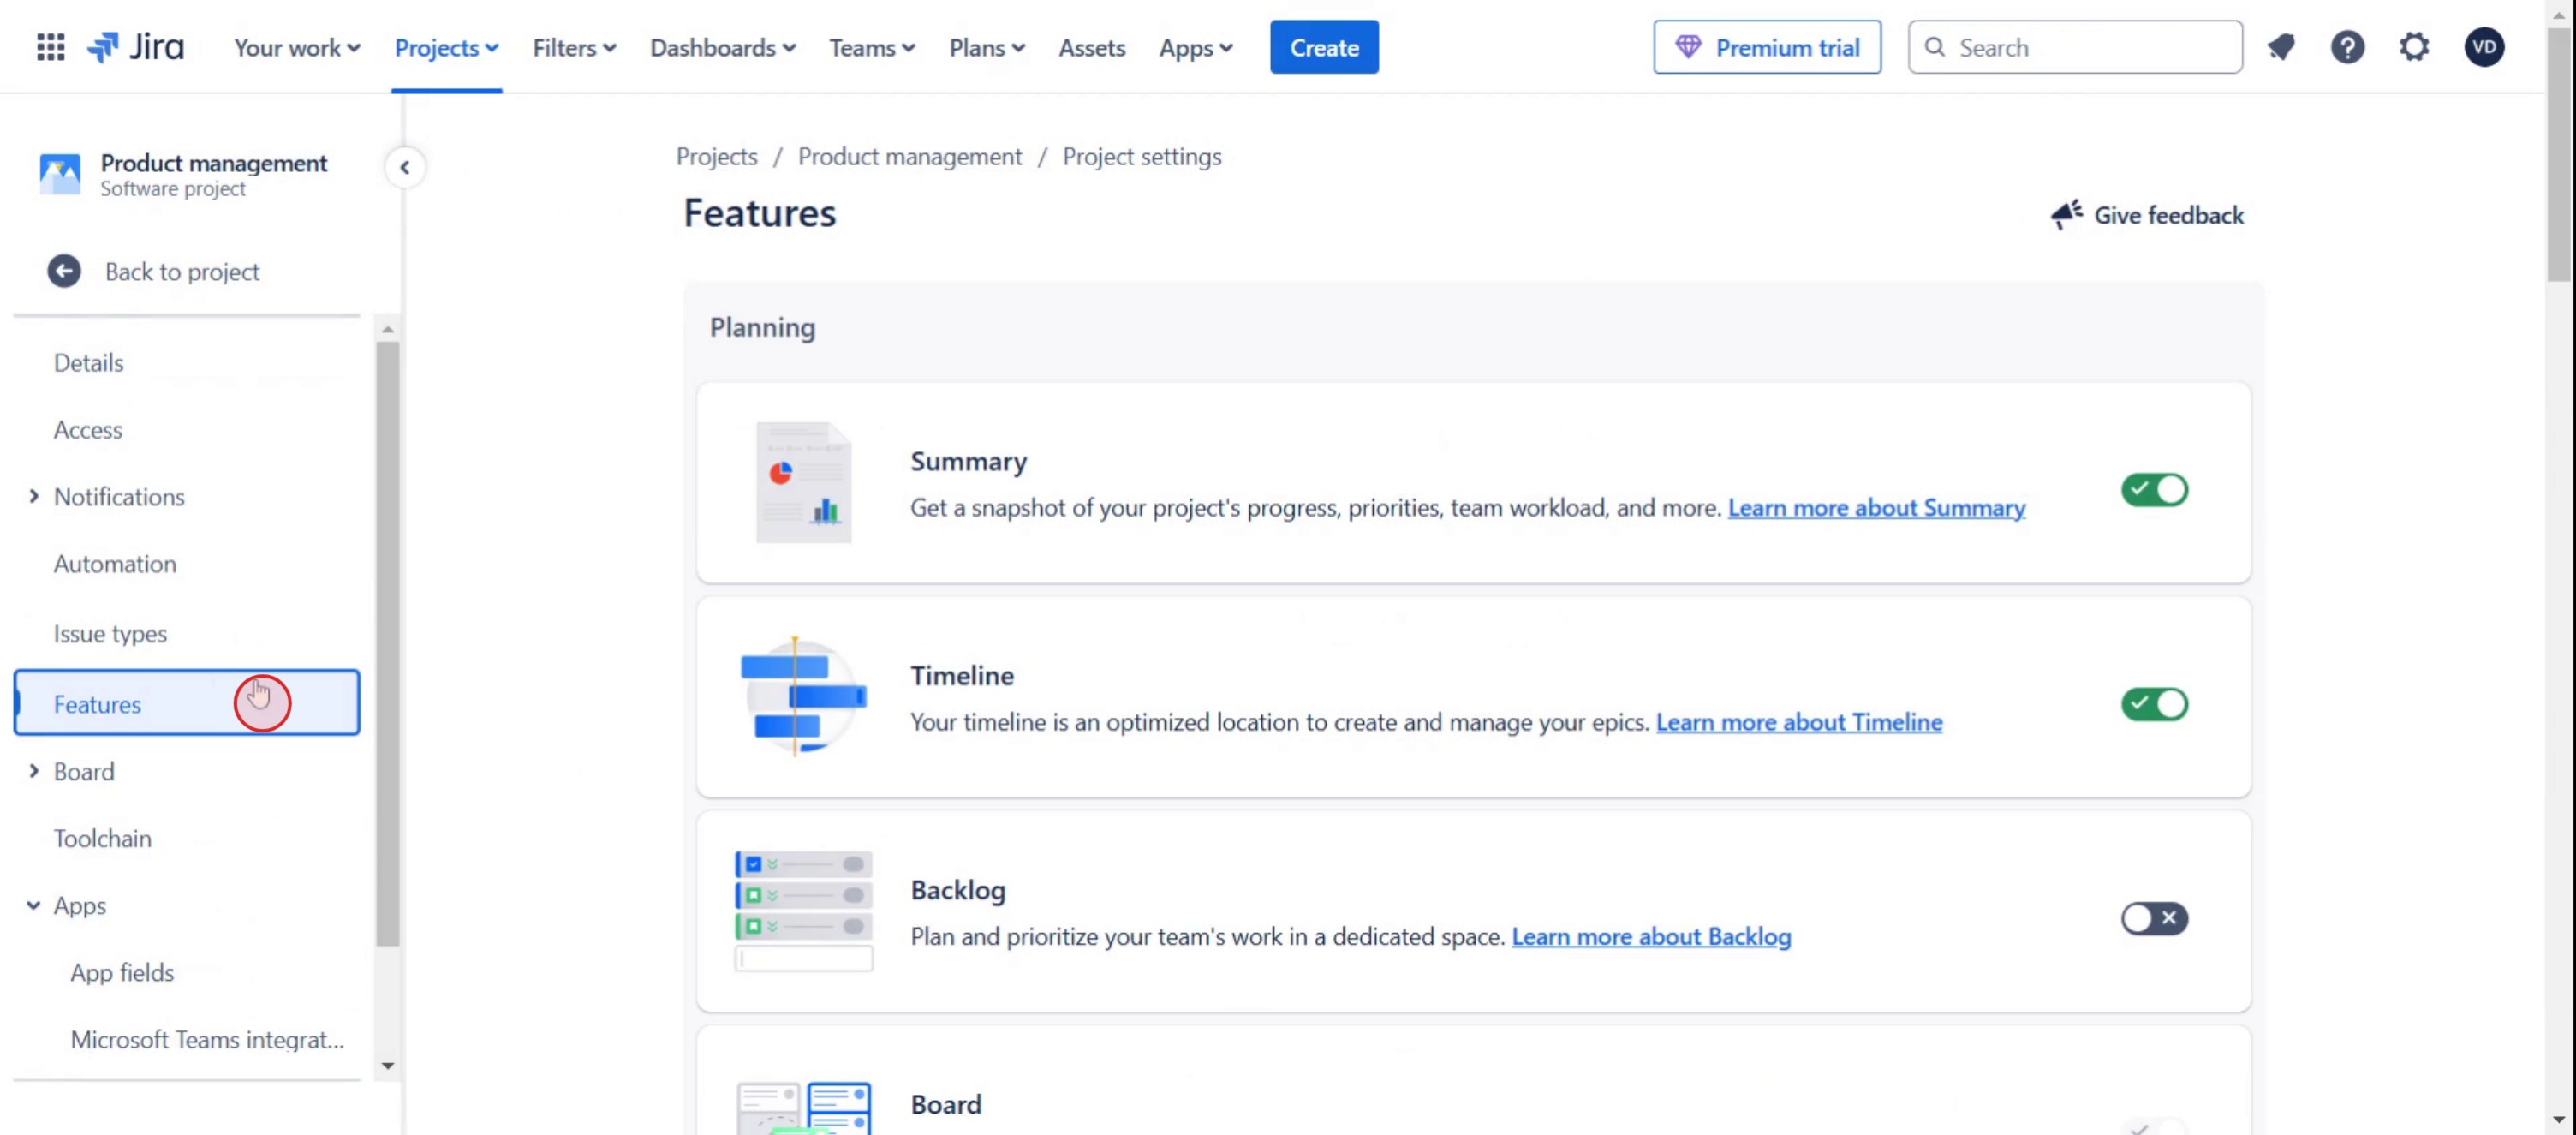This screenshot has width=2576, height=1135.
Task: Turn off the Timeline toggle
Action: 2154,704
